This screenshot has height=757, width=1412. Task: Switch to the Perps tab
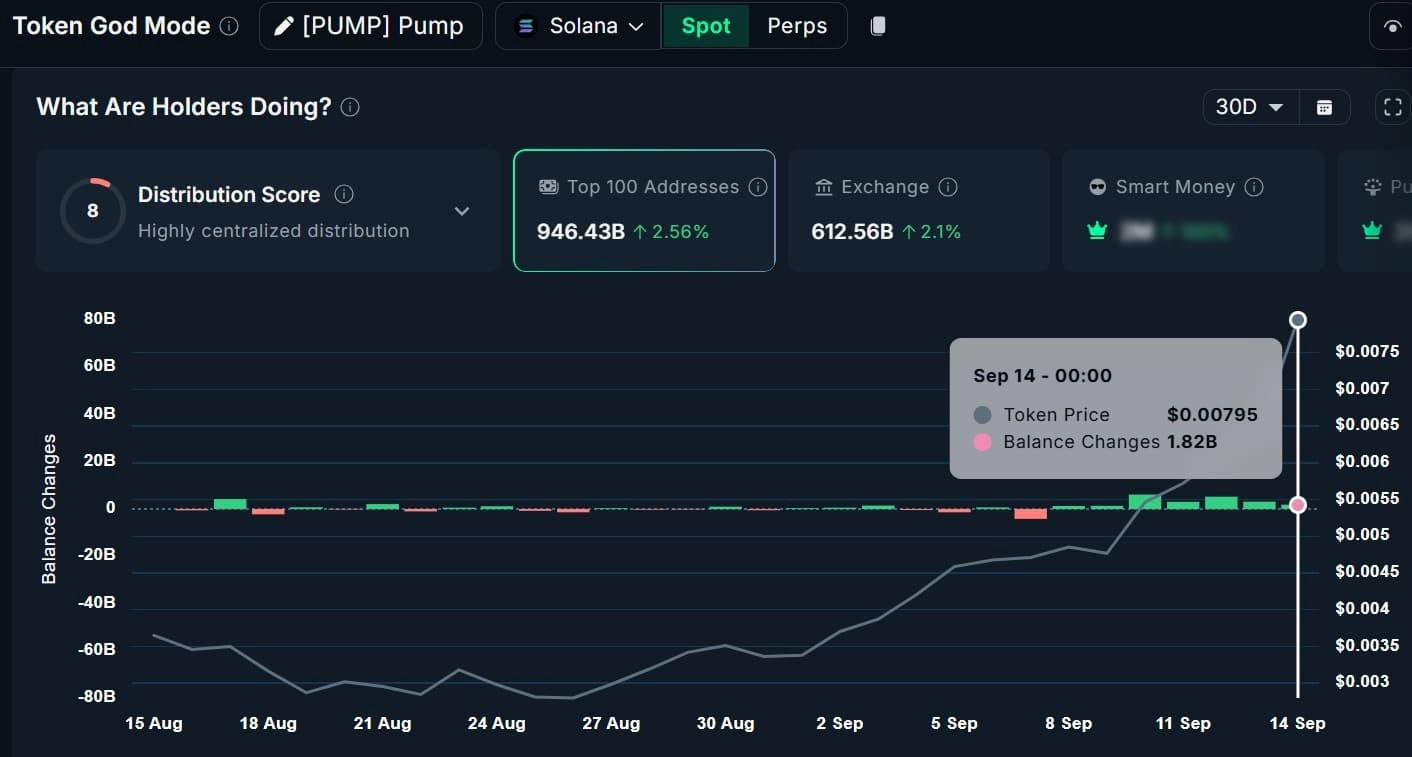pyautogui.click(x=797, y=25)
